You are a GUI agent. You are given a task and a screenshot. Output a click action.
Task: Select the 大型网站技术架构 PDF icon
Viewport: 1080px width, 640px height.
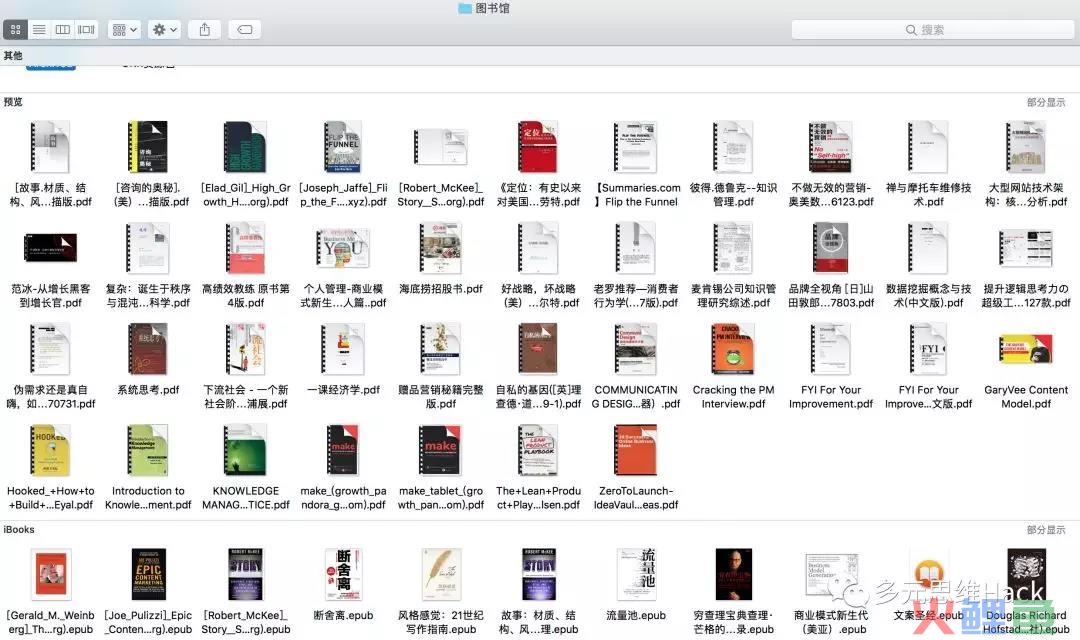1026,147
